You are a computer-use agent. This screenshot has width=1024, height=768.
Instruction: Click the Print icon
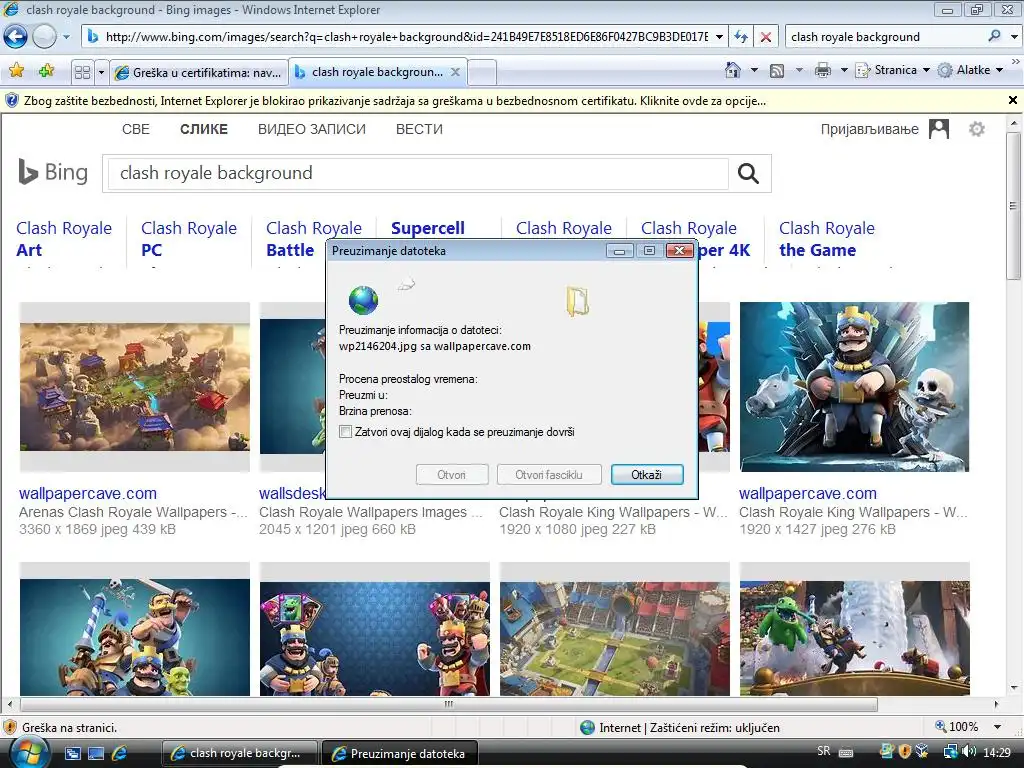823,70
